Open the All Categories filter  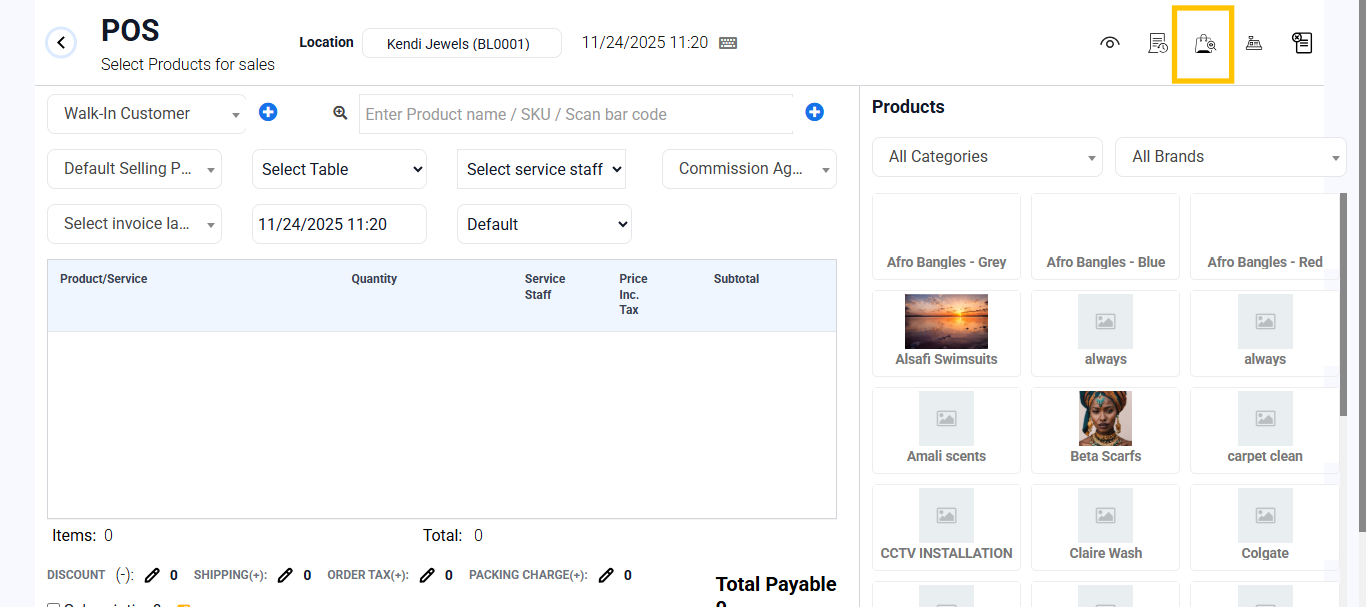pyautogui.click(x=987, y=157)
